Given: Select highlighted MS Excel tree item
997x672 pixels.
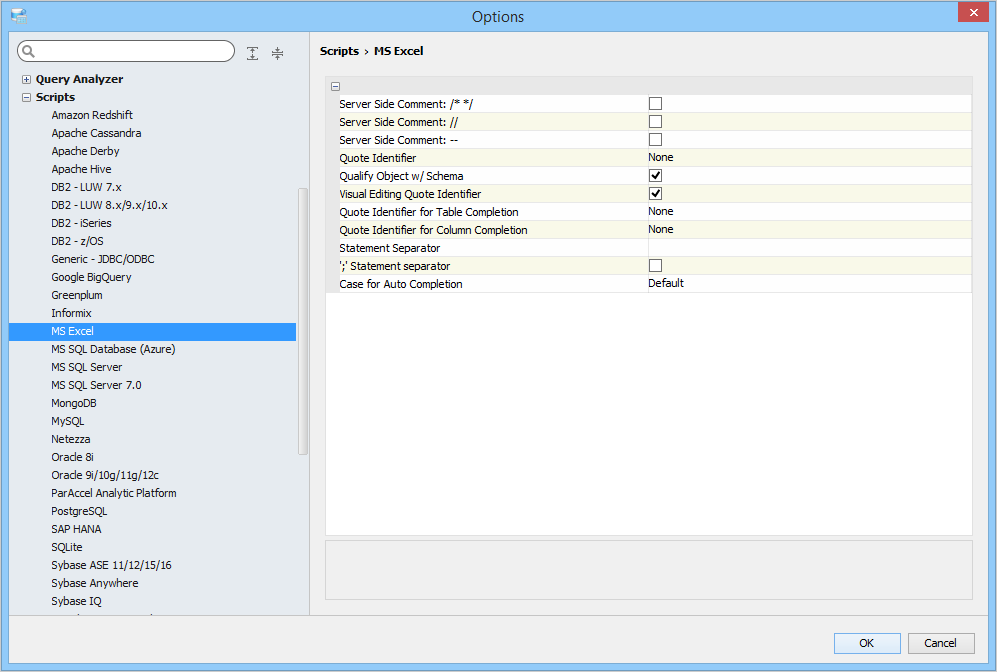Looking at the screenshot, I should [153, 331].
